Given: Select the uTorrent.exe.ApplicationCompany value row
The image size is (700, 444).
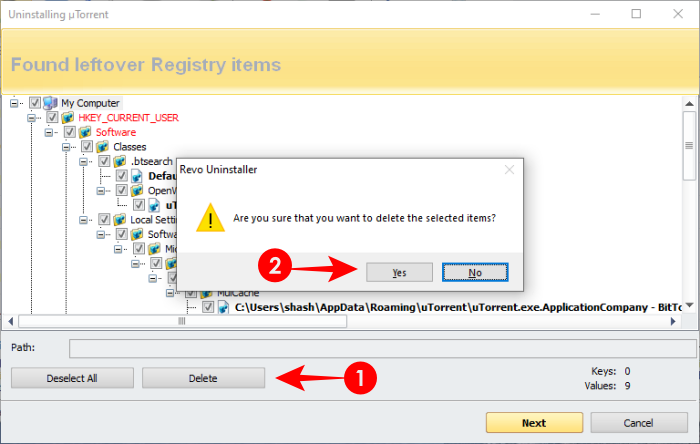Looking at the screenshot, I should [x=458, y=307].
